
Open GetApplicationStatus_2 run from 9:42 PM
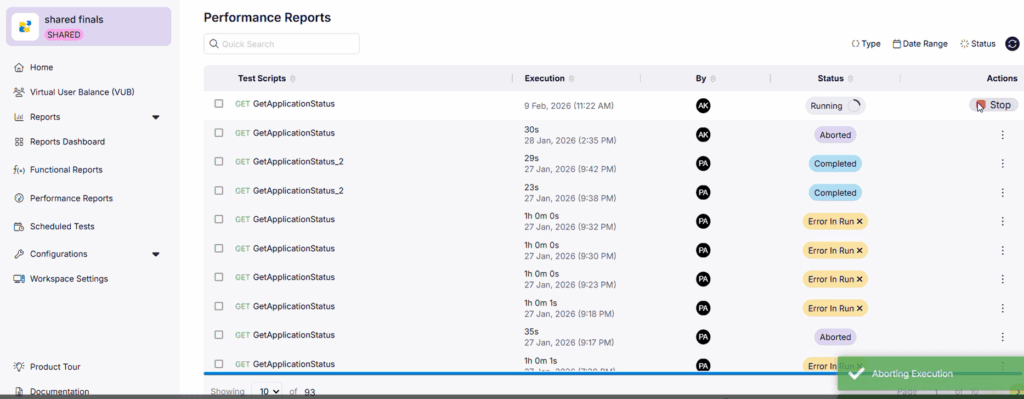click(x=298, y=161)
